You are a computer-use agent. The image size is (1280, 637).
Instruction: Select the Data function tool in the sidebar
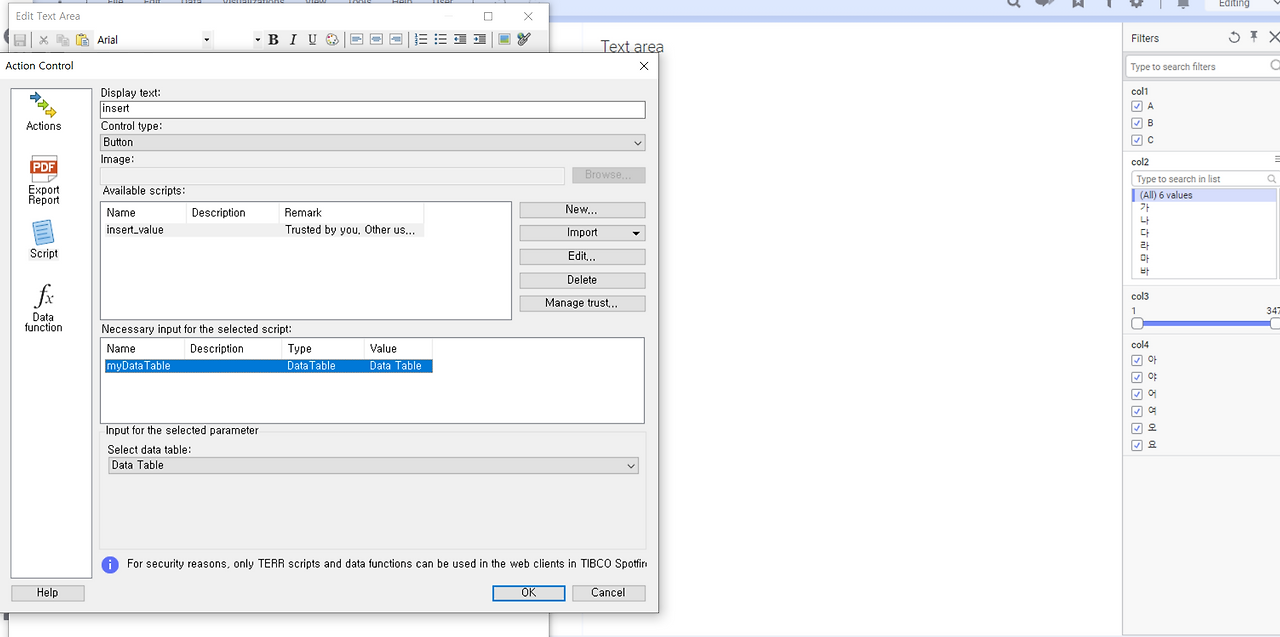(43, 310)
